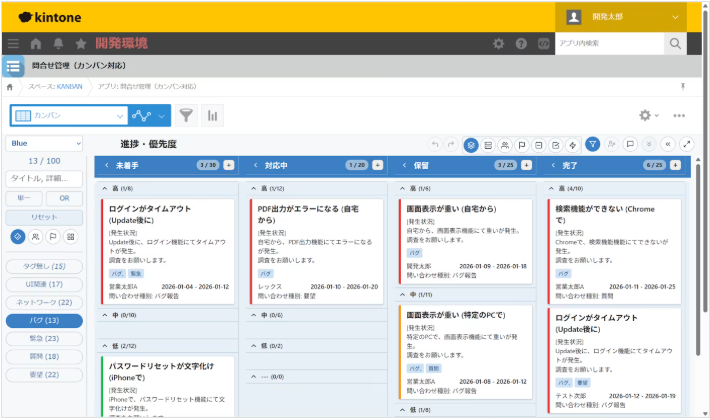
Task: Click the fullscreen expand arrows icon
Action: tap(687, 144)
